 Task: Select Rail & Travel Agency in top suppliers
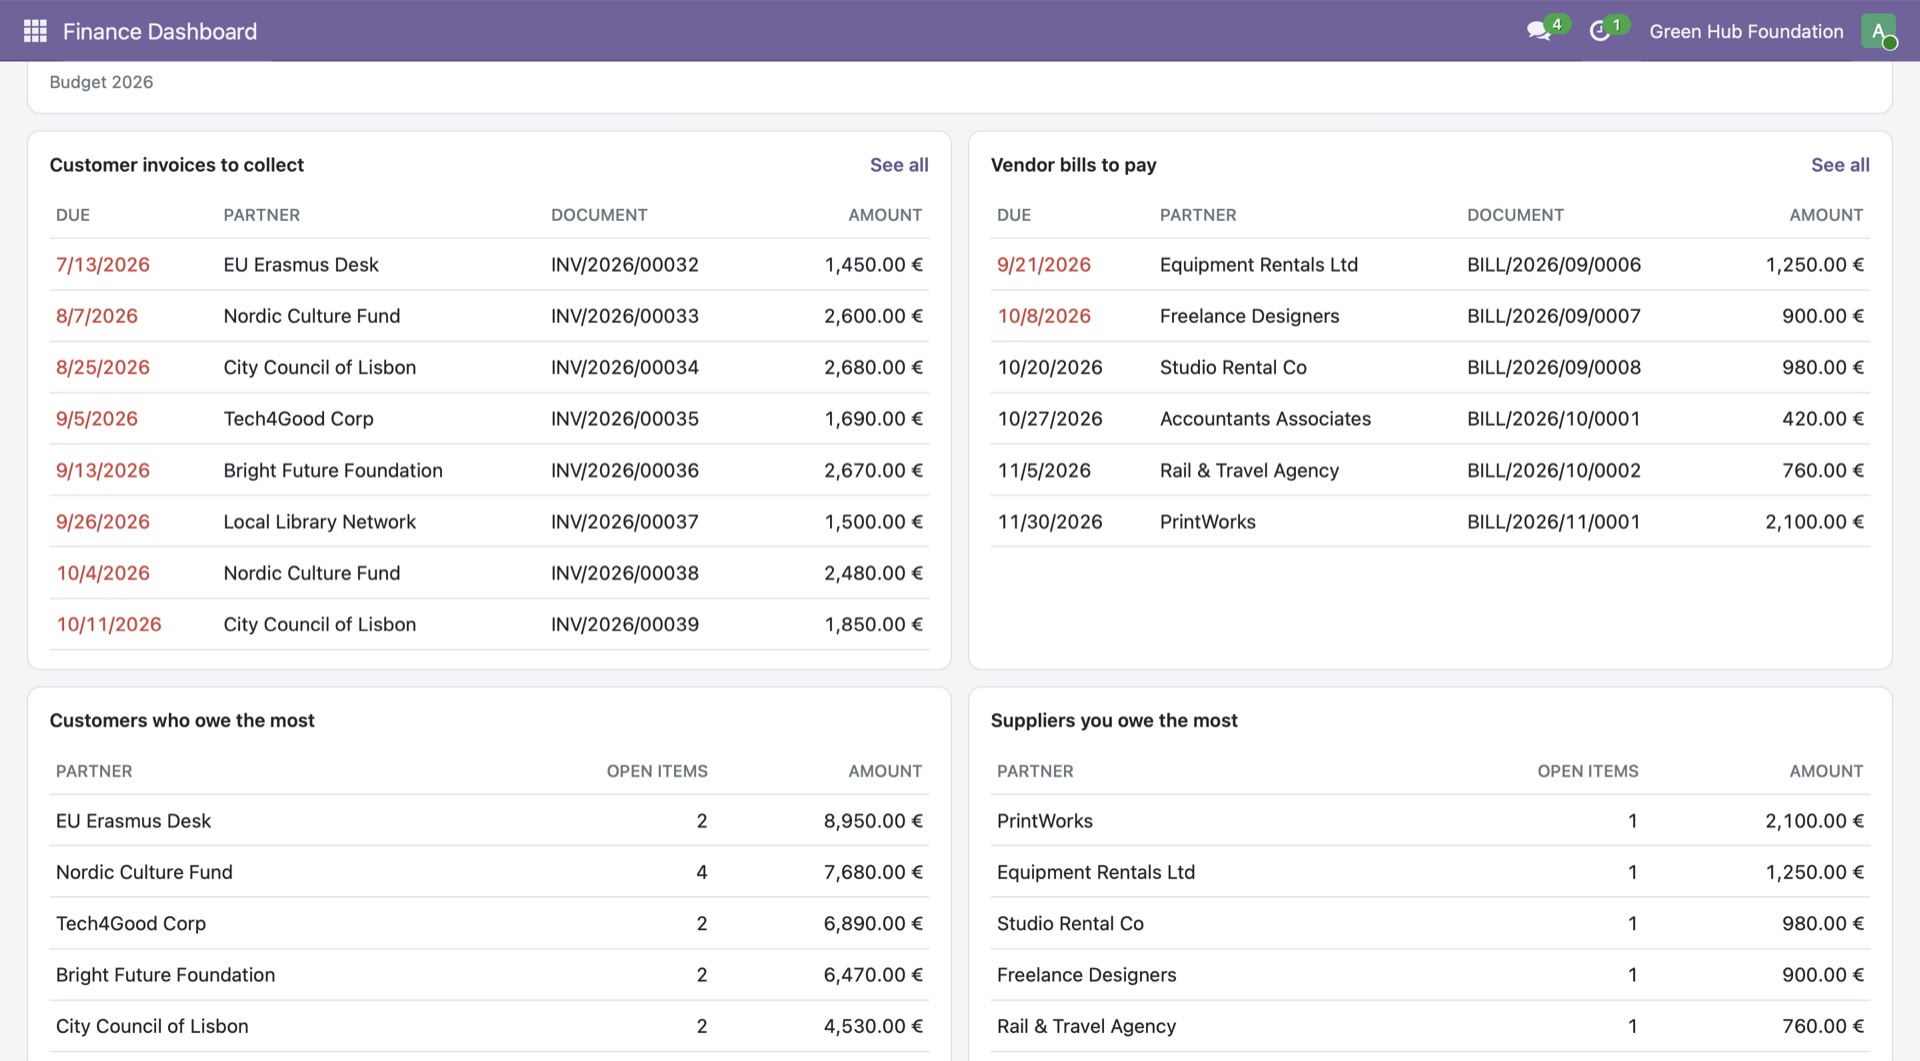1086,1026
